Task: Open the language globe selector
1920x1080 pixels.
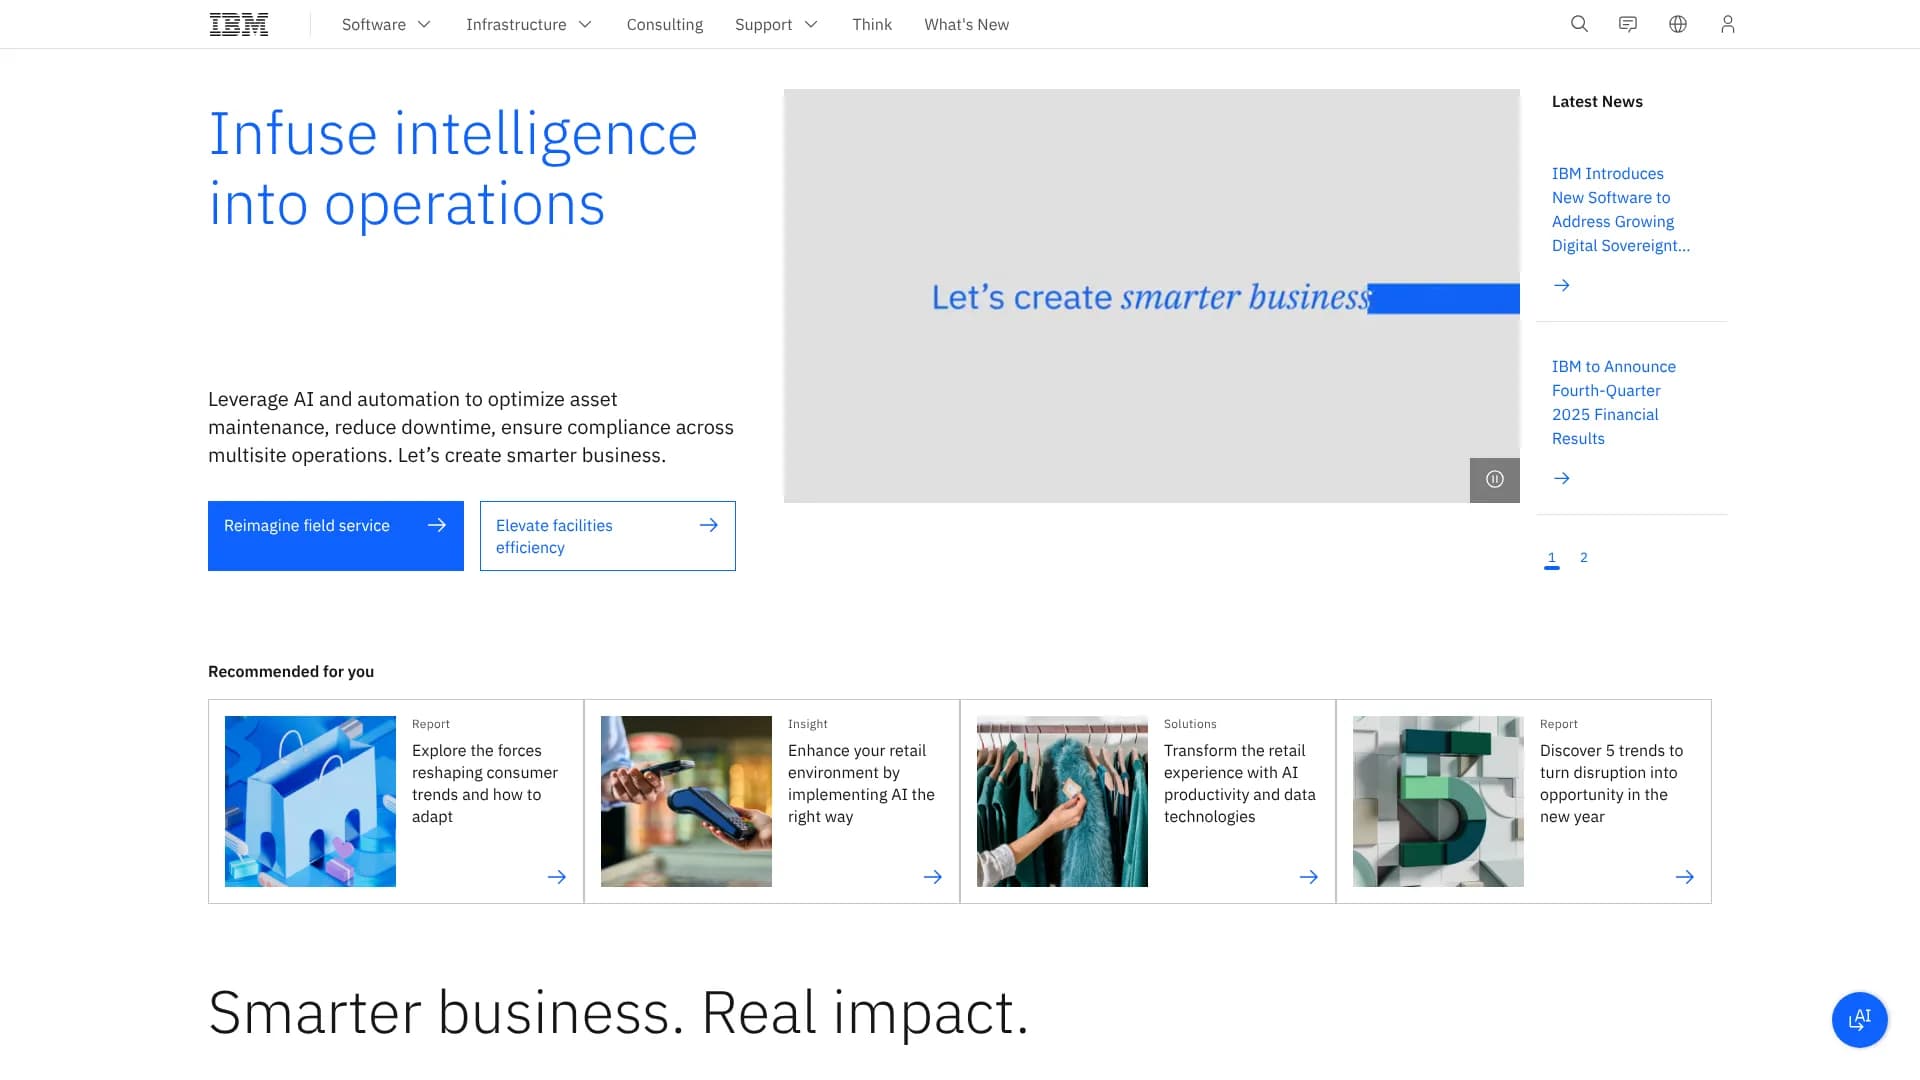Action: [1677, 23]
